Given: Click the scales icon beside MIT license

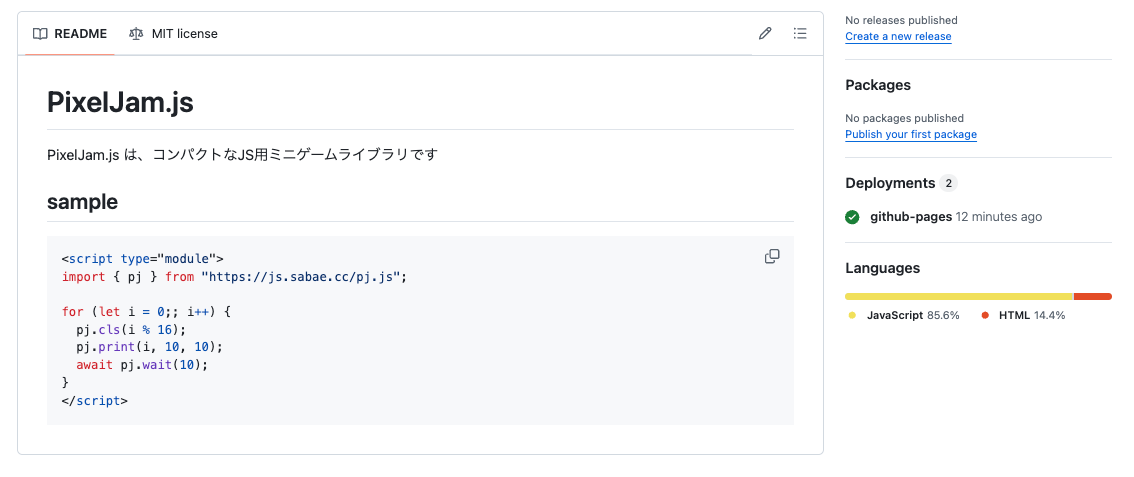Looking at the screenshot, I should click(x=136, y=34).
